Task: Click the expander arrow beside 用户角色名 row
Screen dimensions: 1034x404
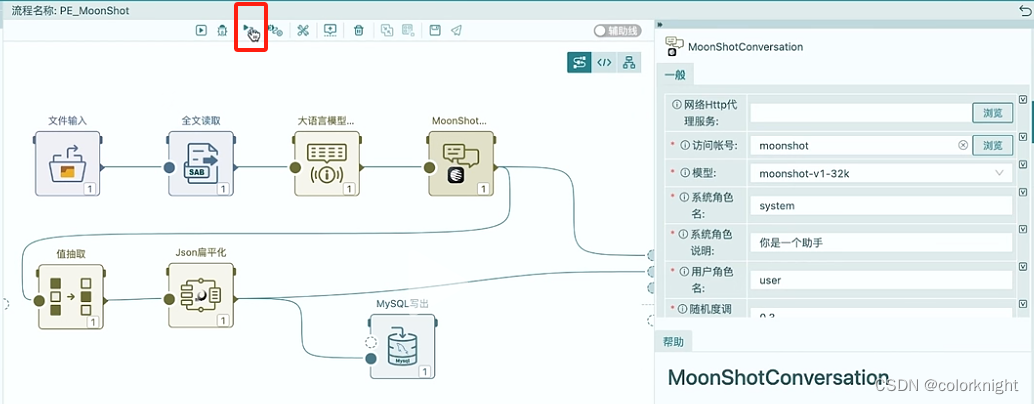Action: coord(1023,267)
